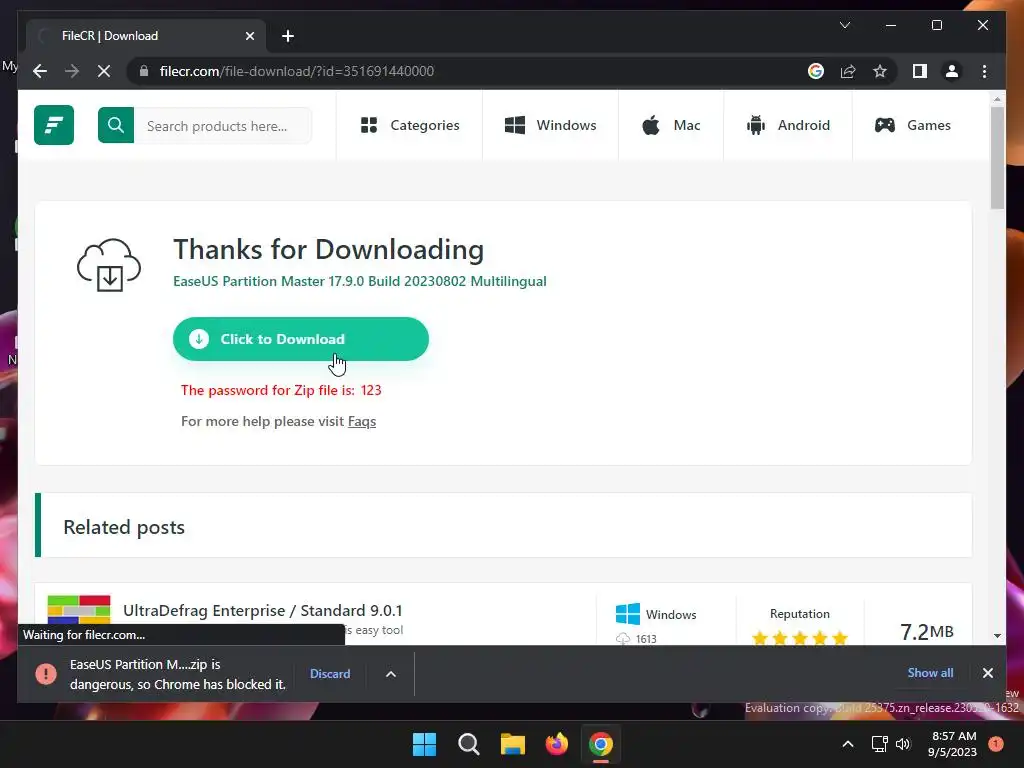This screenshot has width=1024, height=768.
Task: Click the FileCR green logo icon
Action: click(54, 125)
